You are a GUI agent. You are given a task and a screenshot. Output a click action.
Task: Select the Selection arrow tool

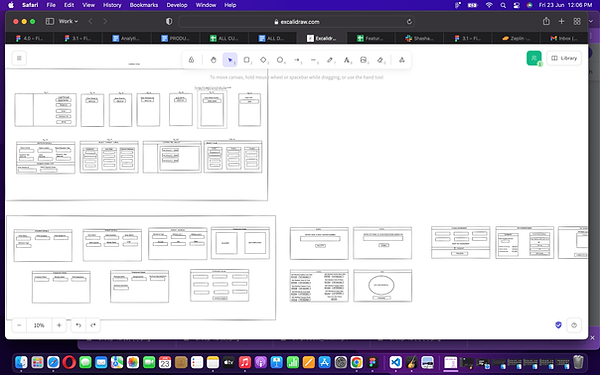[x=230, y=60]
